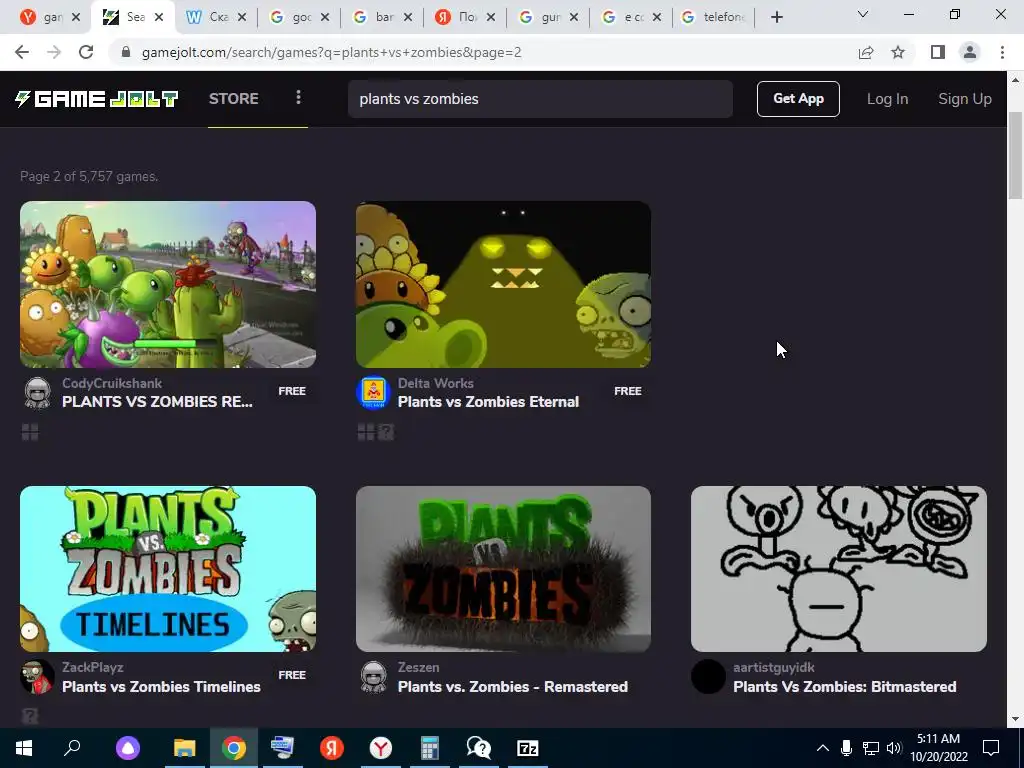Reload the page
The width and height of the screenshot is (1024, 768).
pos(86,52)
